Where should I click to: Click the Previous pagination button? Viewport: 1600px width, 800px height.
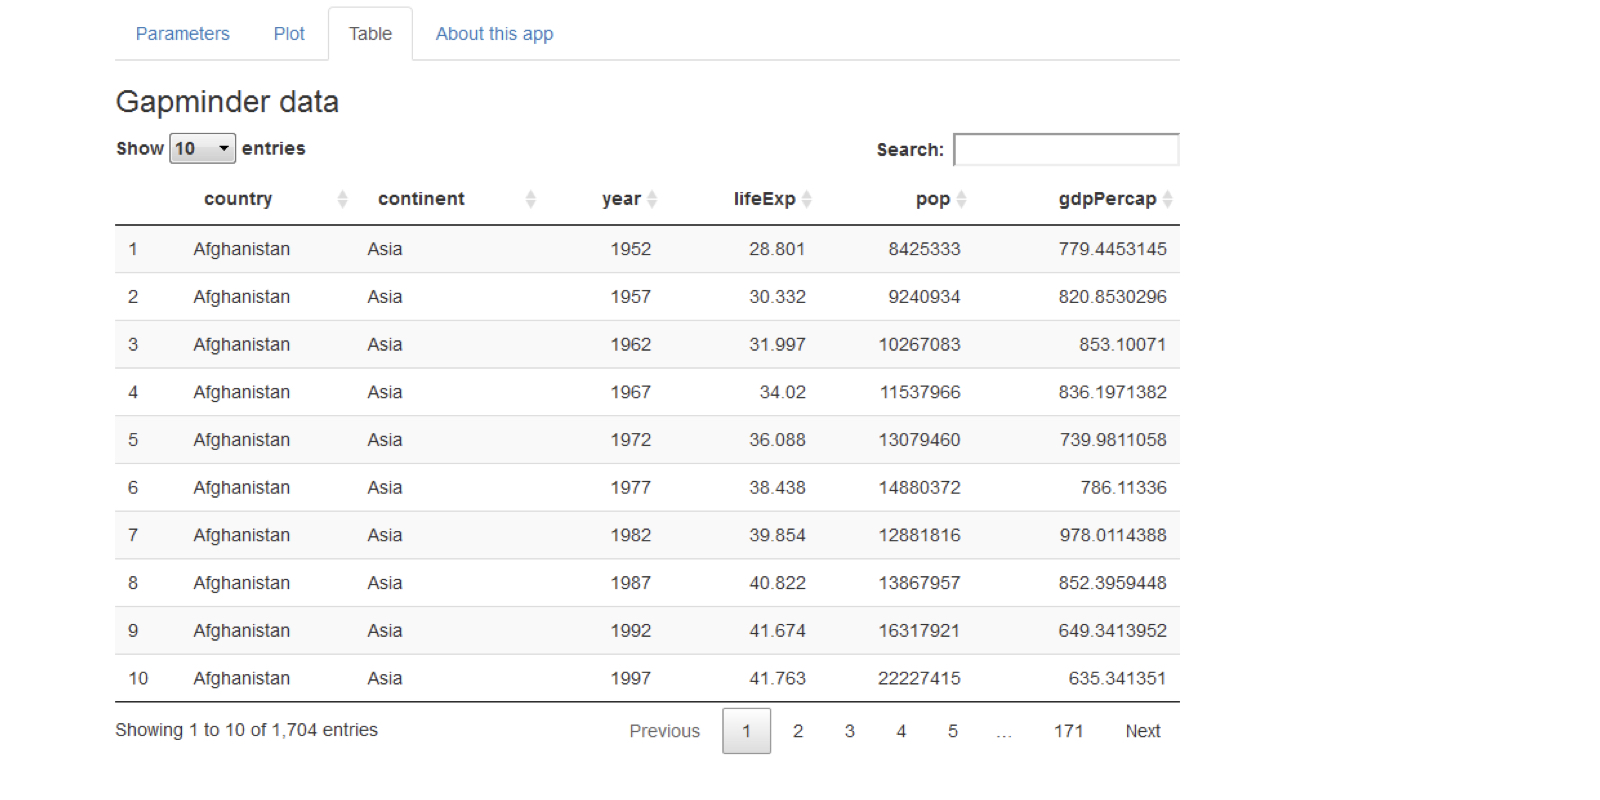point(664,731)
